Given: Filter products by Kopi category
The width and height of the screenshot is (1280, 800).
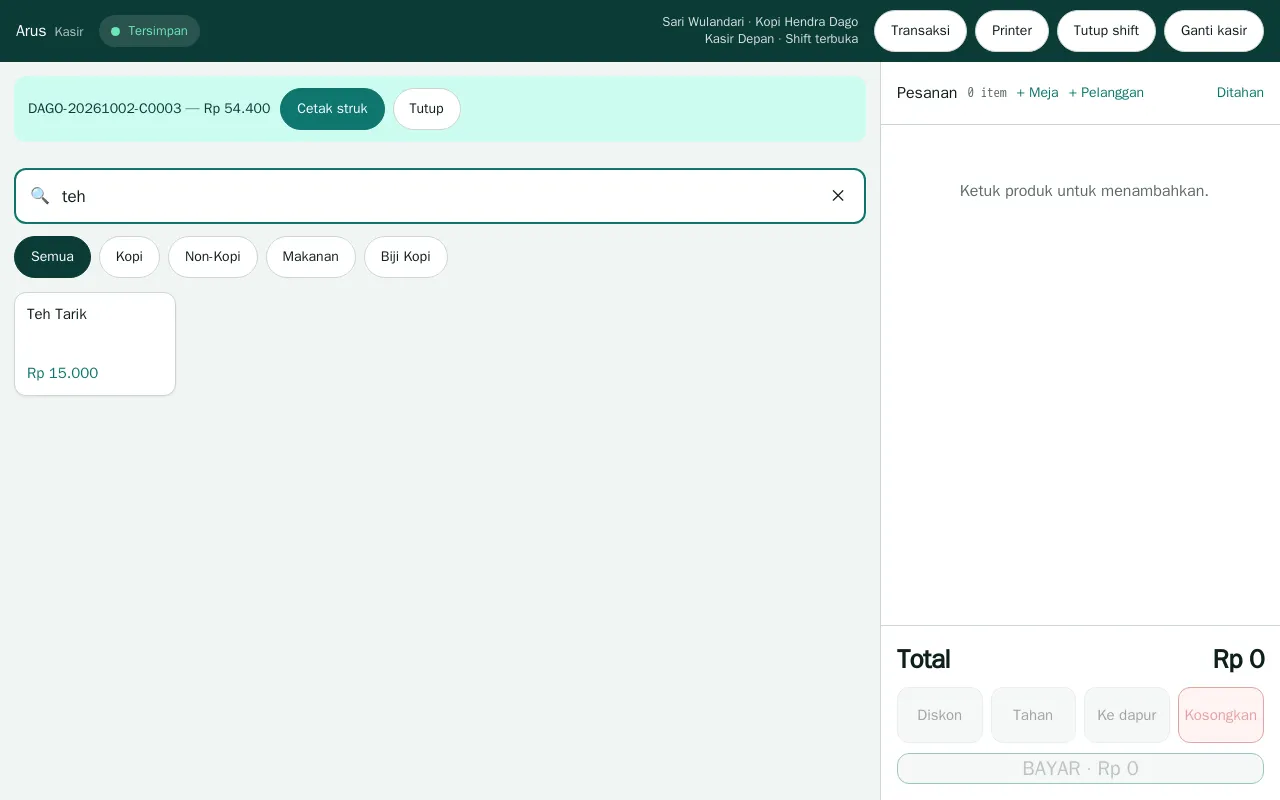Looking at the screenshot, I should click(129, 257).
